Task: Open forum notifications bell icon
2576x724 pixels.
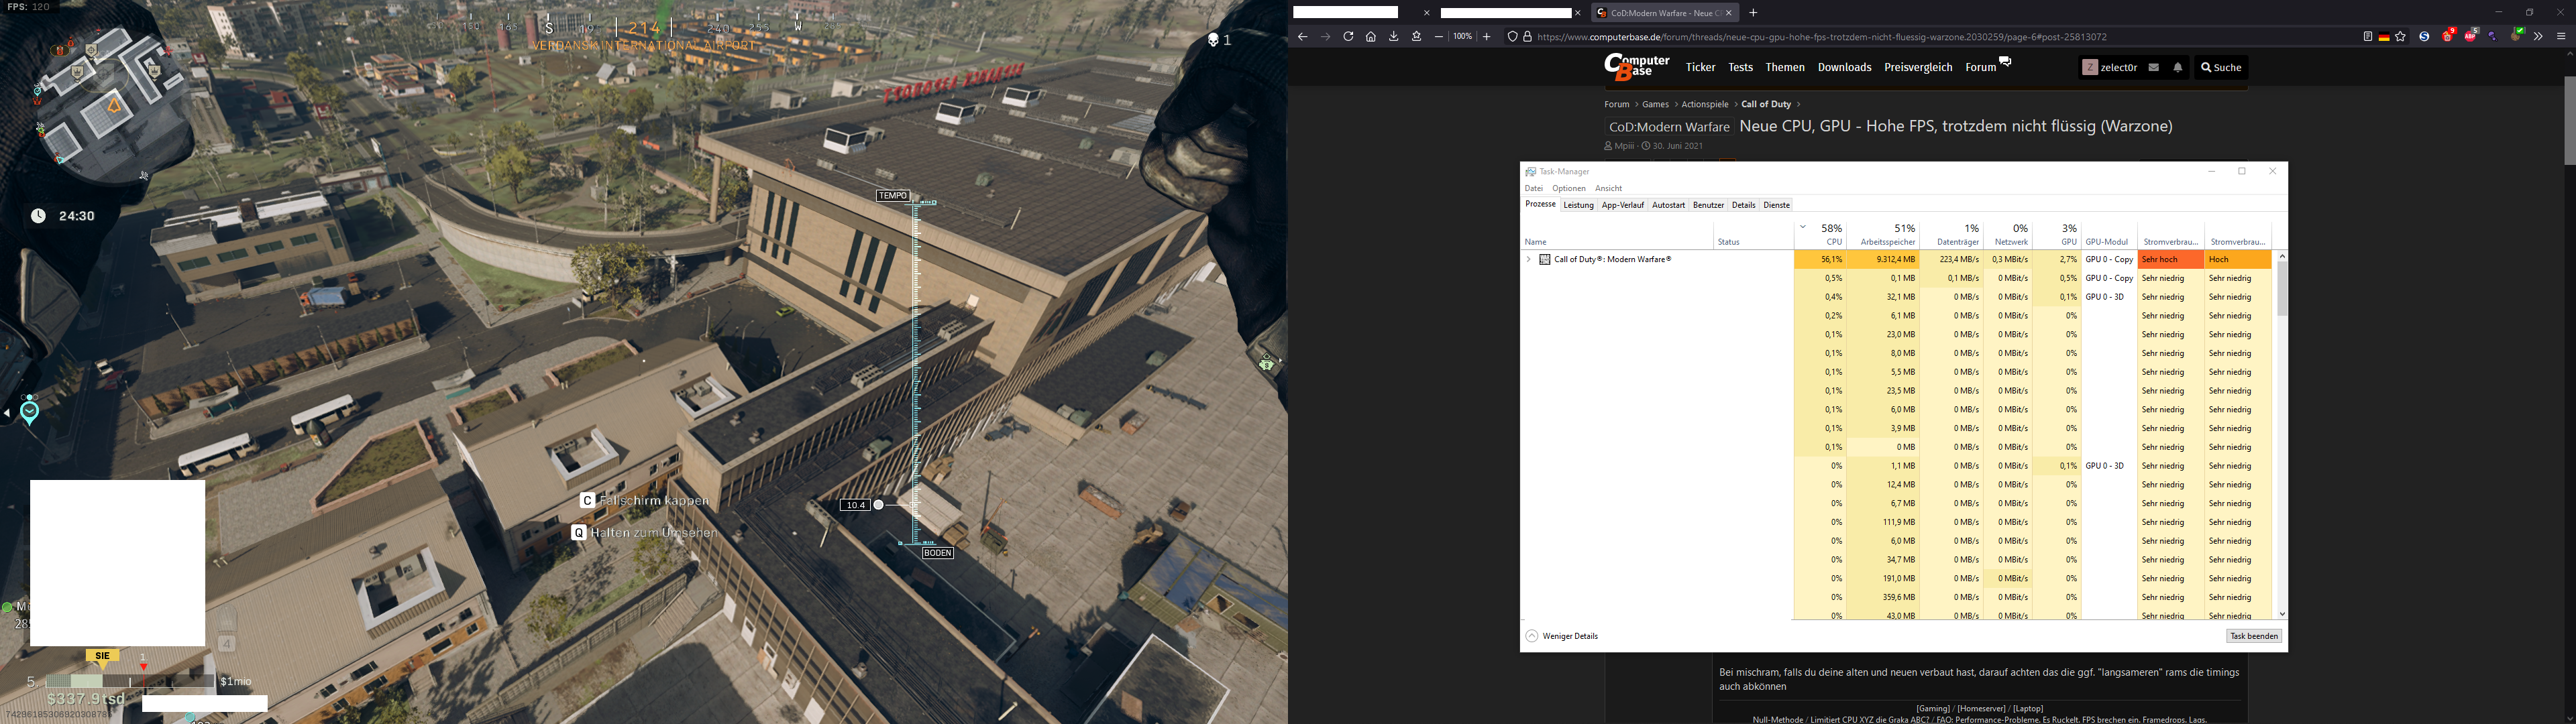Action: [2178, 68]
